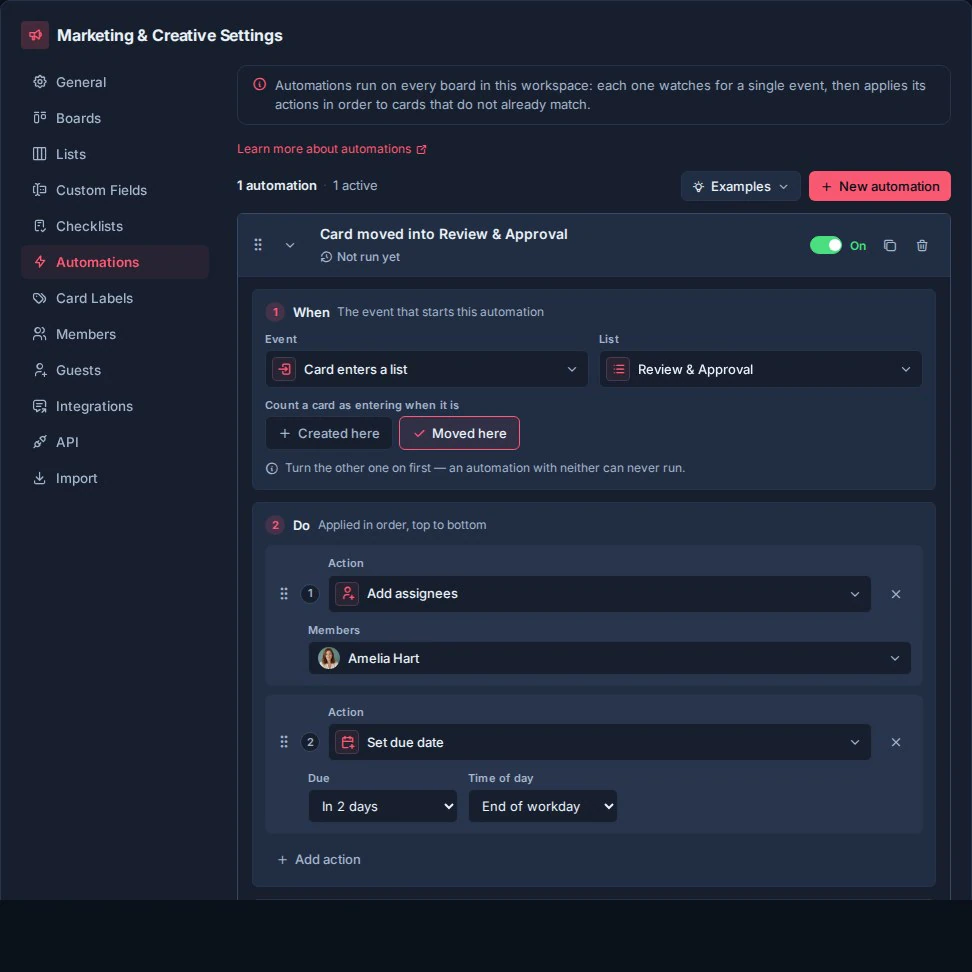
Task: Remove the Add assignees action
Action: pyautogui.click(x=896, y=594)
